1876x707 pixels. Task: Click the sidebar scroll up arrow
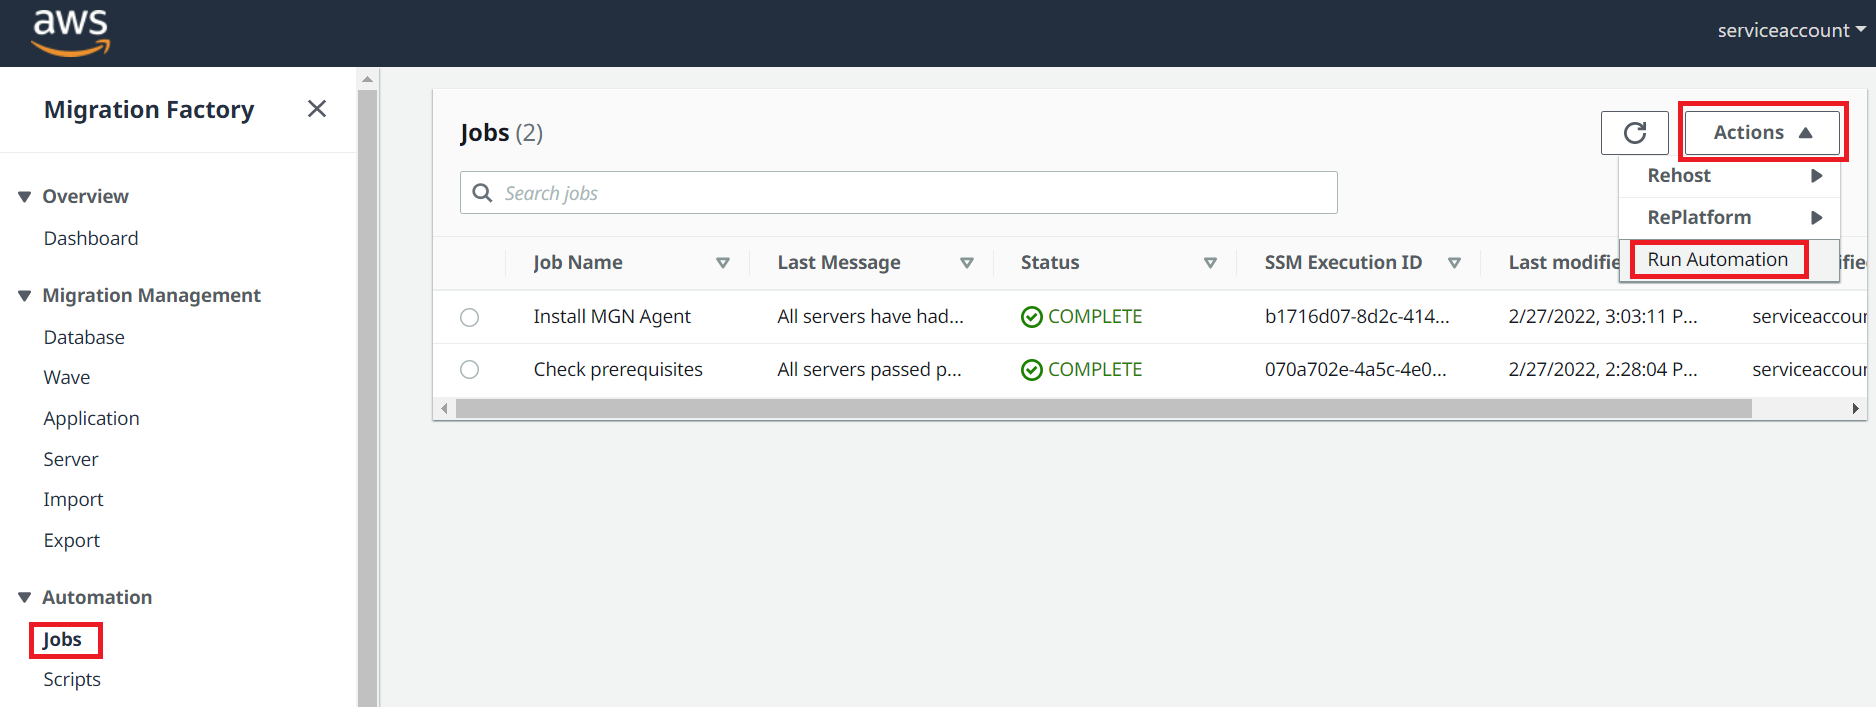pos(367,78)
